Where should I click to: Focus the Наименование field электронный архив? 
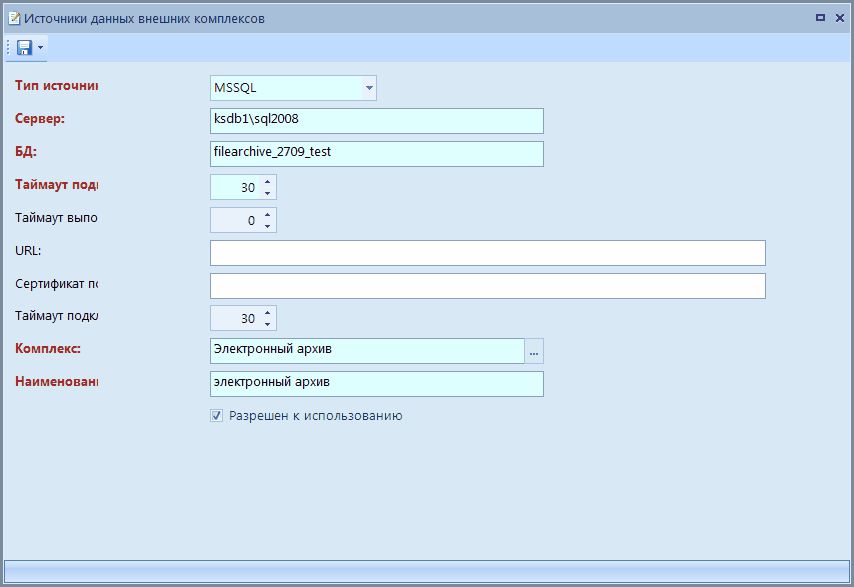click(376, 384)
